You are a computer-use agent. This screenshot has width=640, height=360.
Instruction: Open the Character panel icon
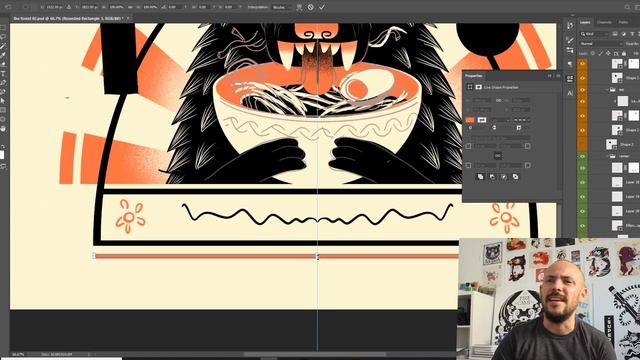(x=570, y=93)
